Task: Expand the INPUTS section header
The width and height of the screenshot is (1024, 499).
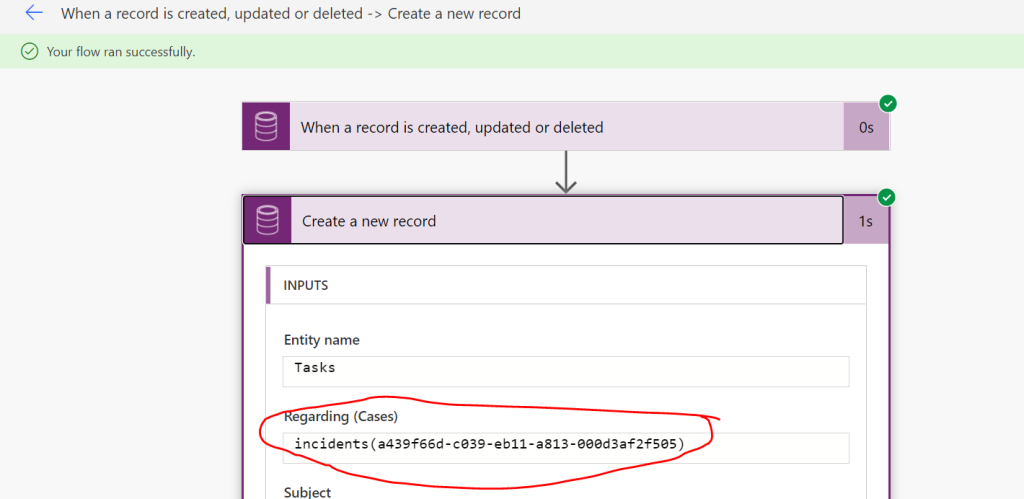Action: pos(306,285)
